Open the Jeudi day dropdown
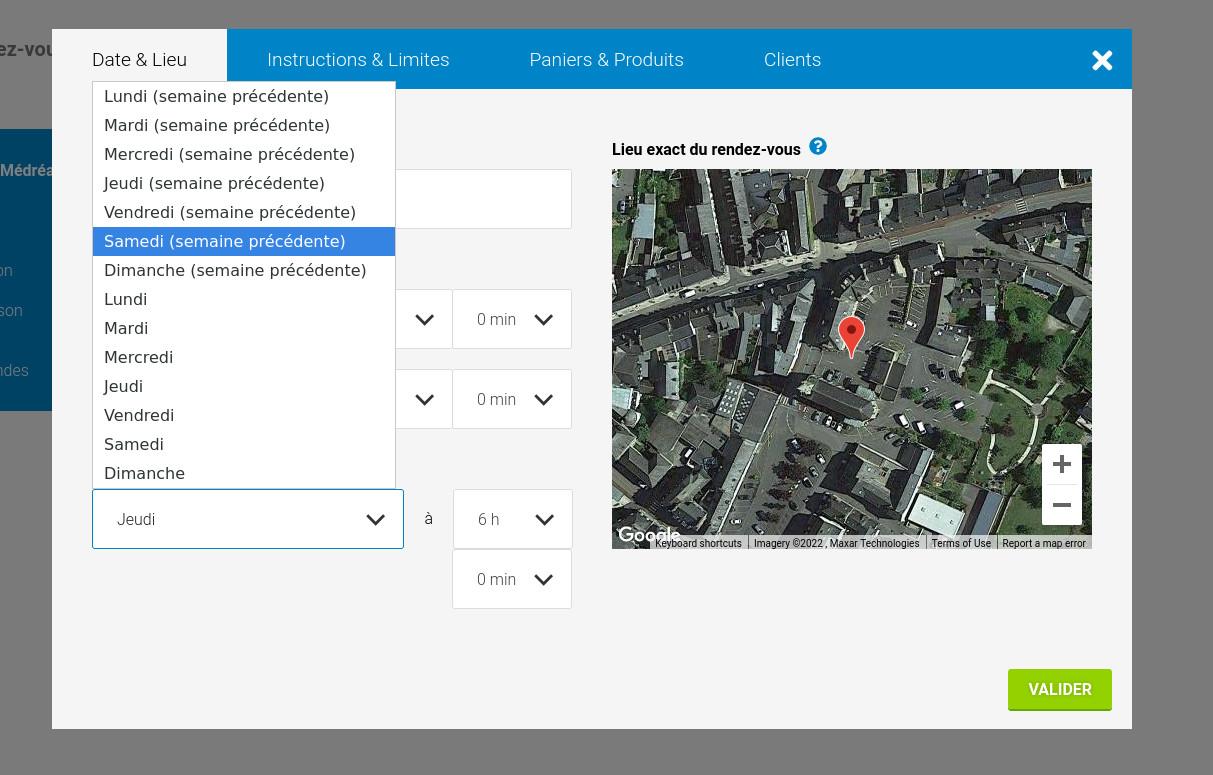This screenshot has height=775, width=1213. pos(248,519)
